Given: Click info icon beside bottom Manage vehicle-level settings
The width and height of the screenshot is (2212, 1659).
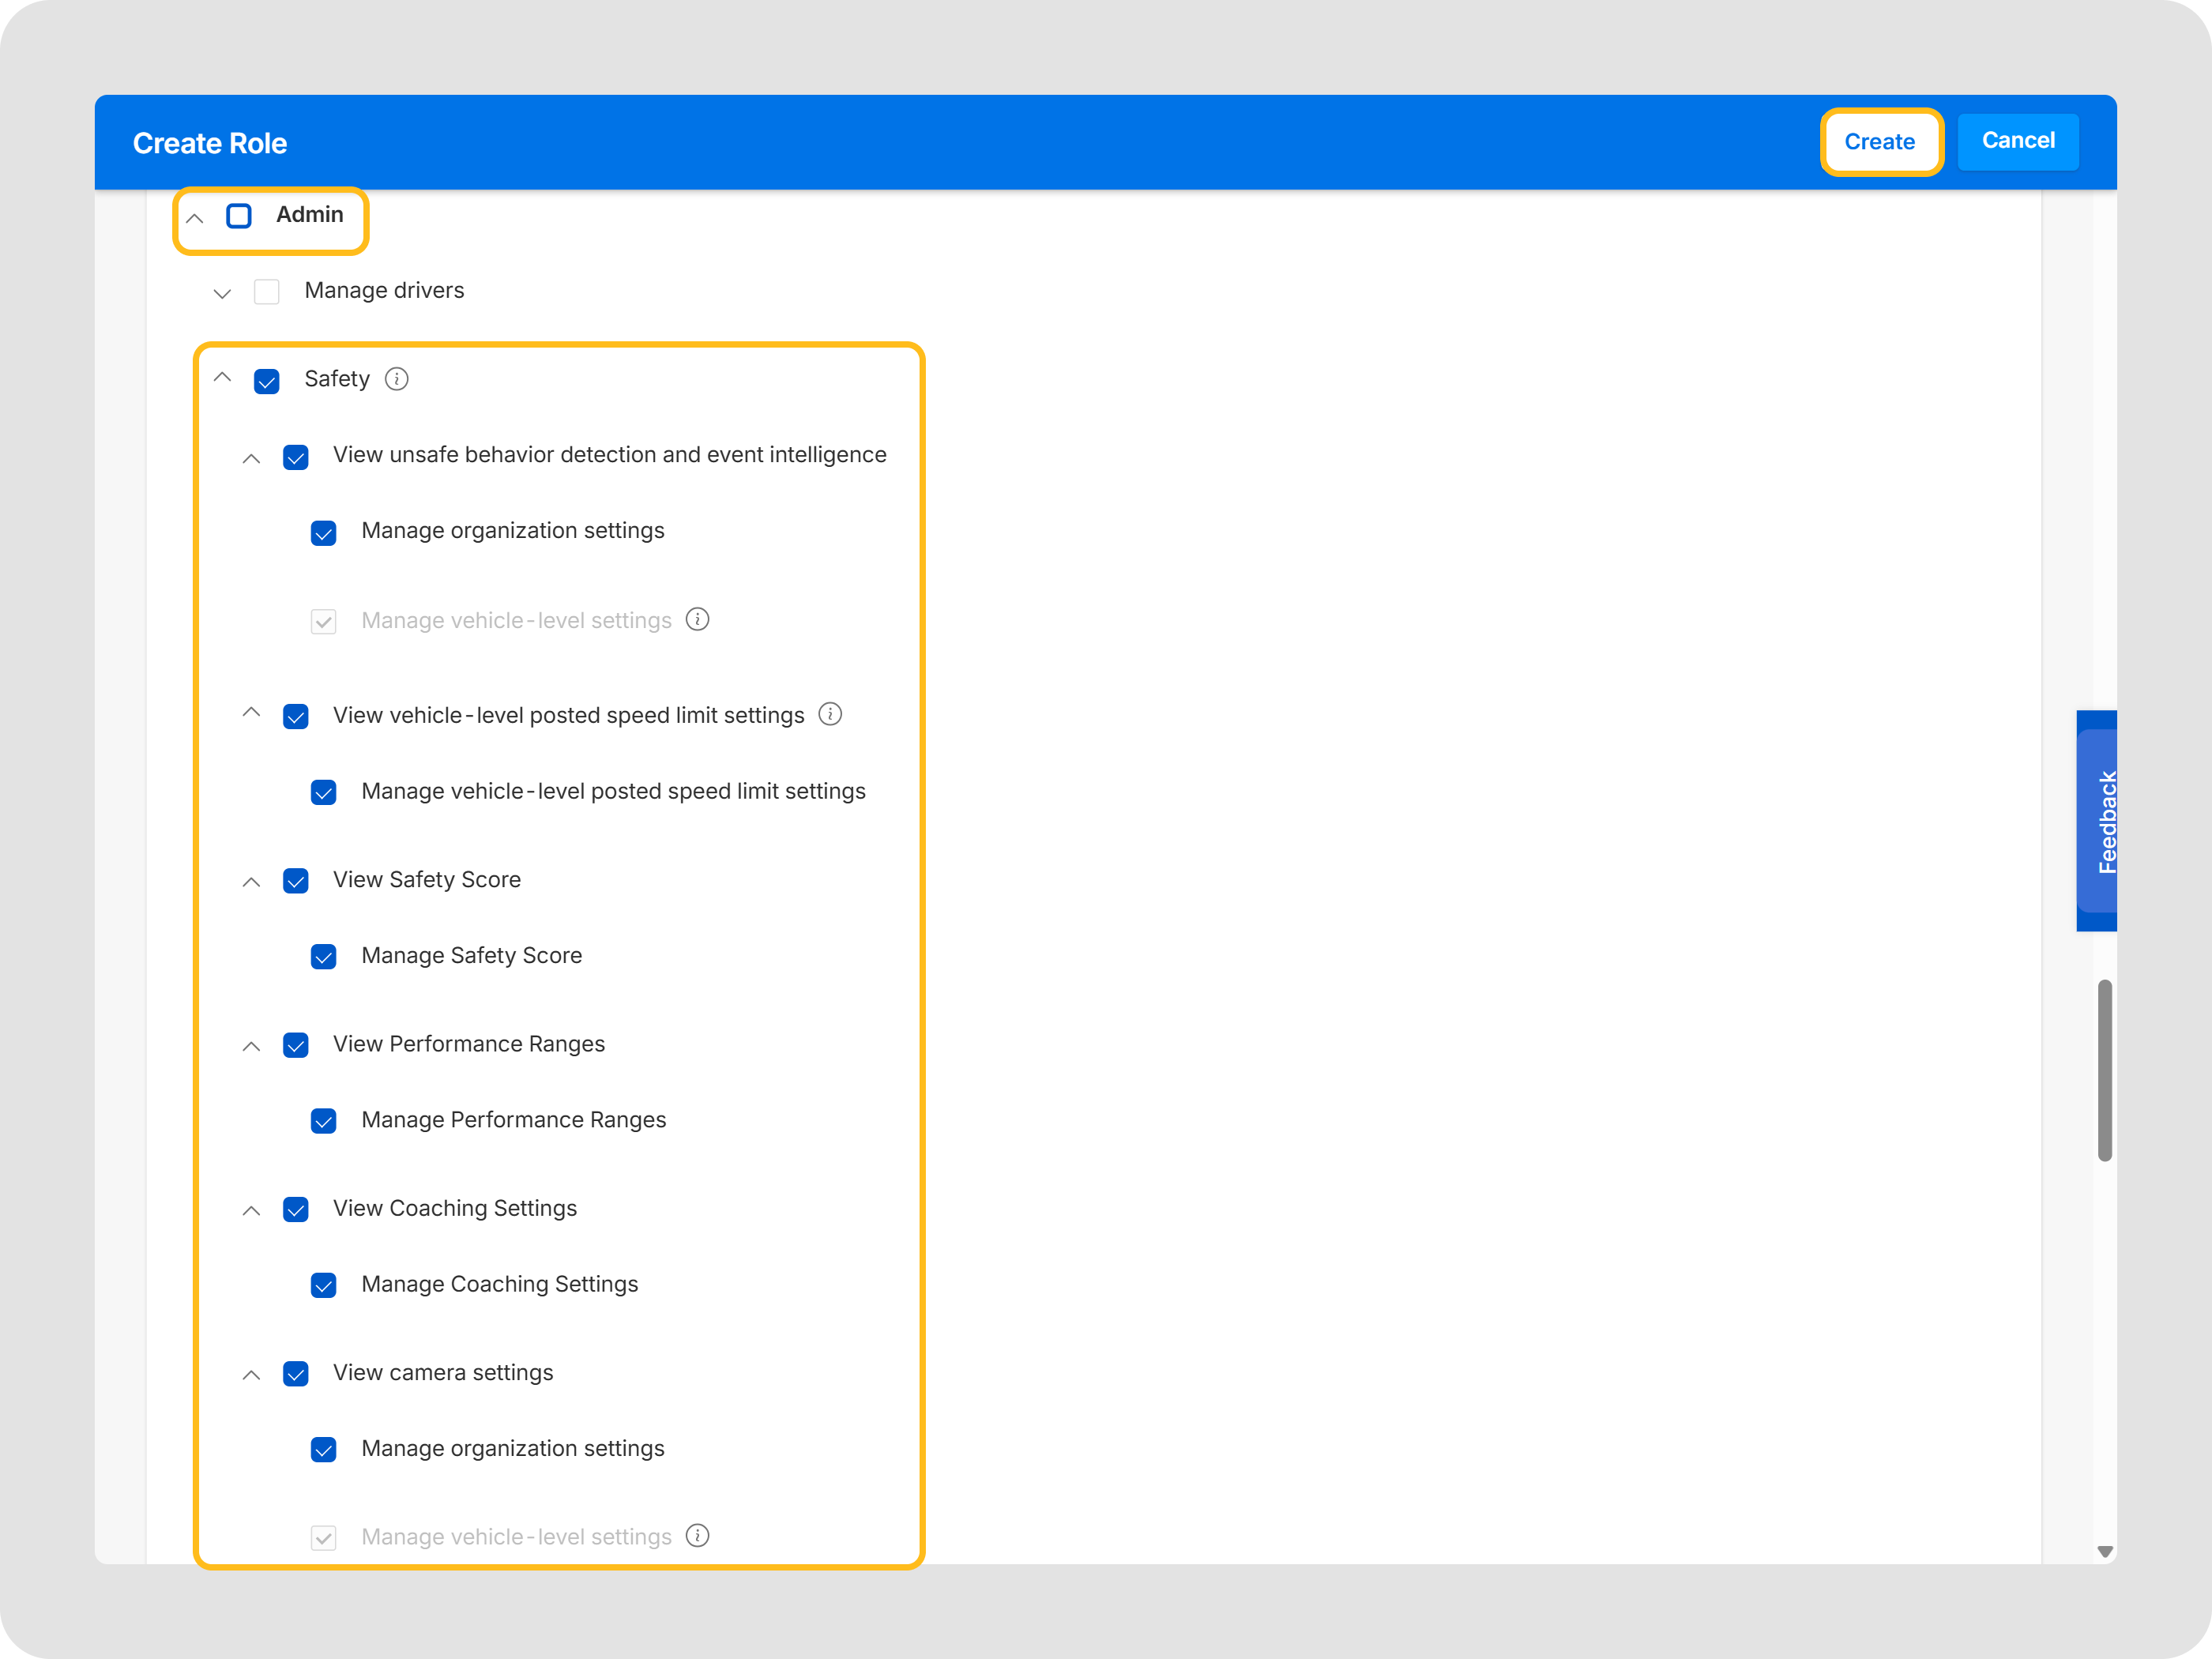Looking at the screenshot, I should [698, 1536].
